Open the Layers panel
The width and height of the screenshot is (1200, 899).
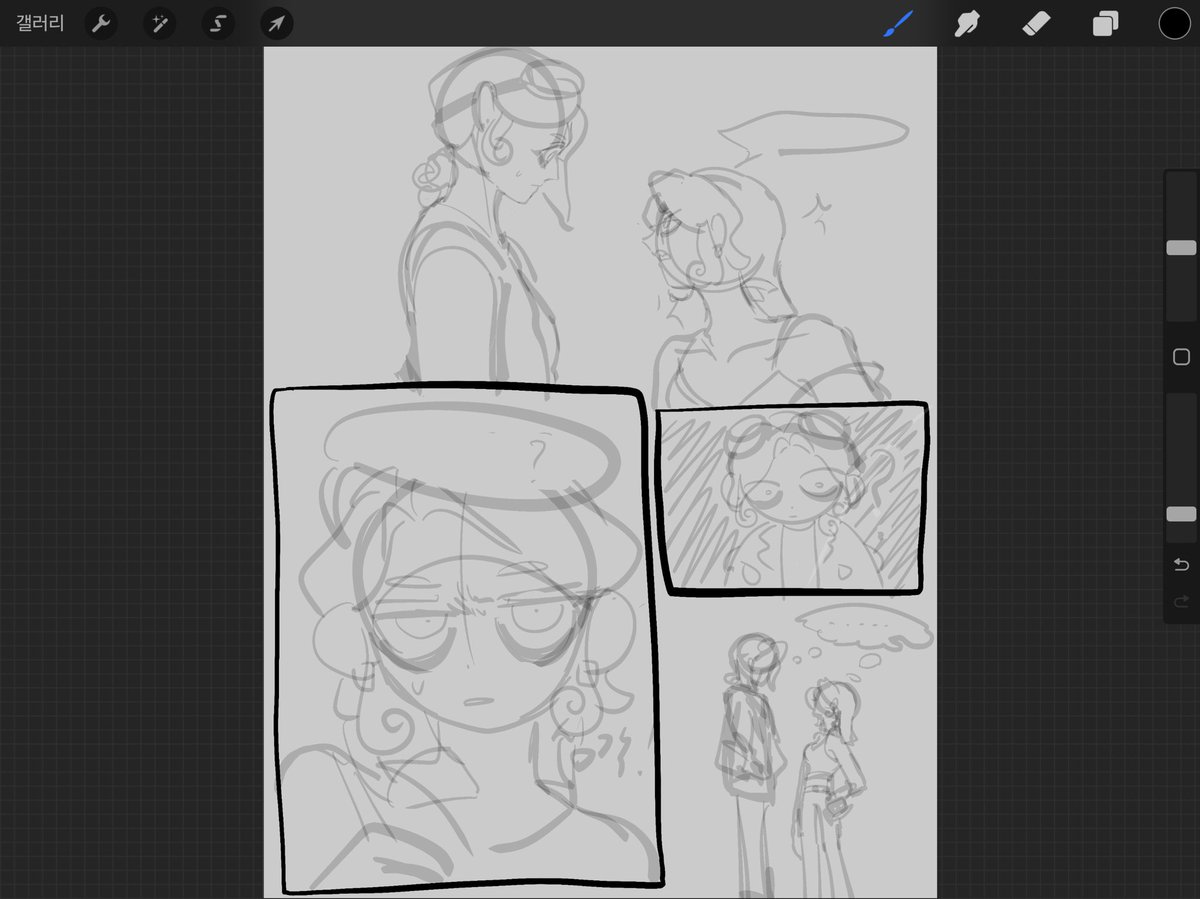click(1105, 23)
